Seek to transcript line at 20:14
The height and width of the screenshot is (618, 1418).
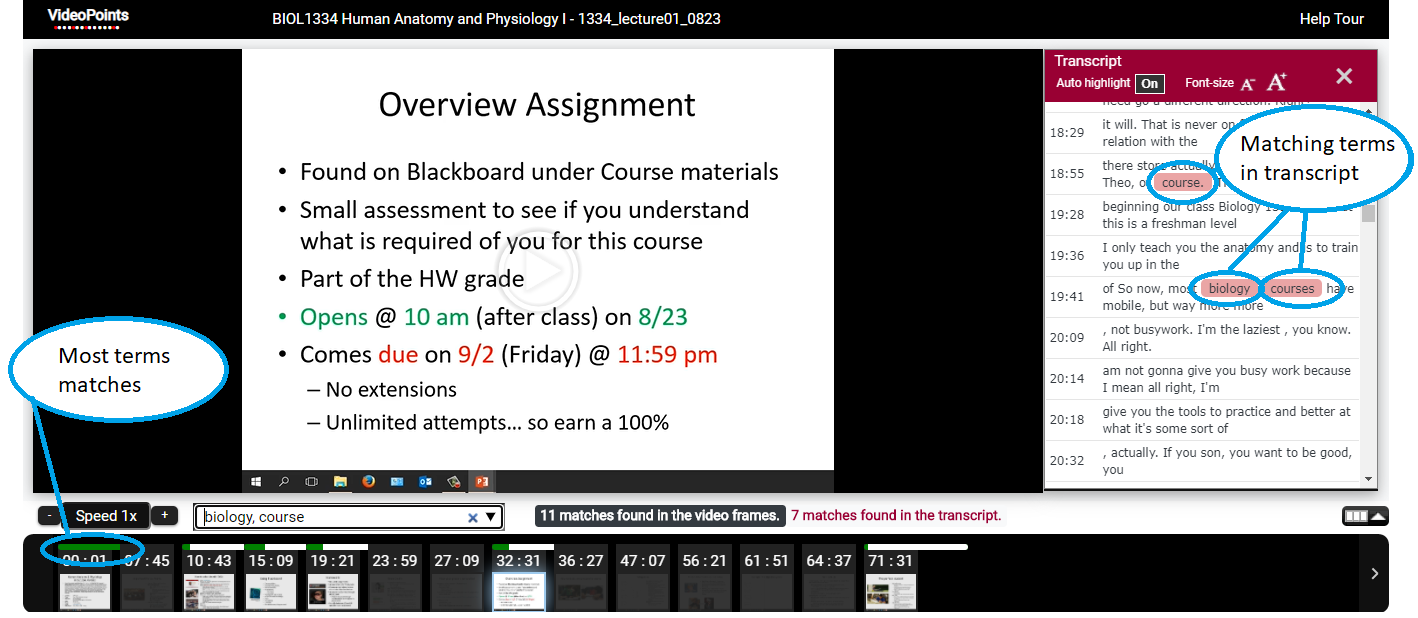click(1203, 379)
